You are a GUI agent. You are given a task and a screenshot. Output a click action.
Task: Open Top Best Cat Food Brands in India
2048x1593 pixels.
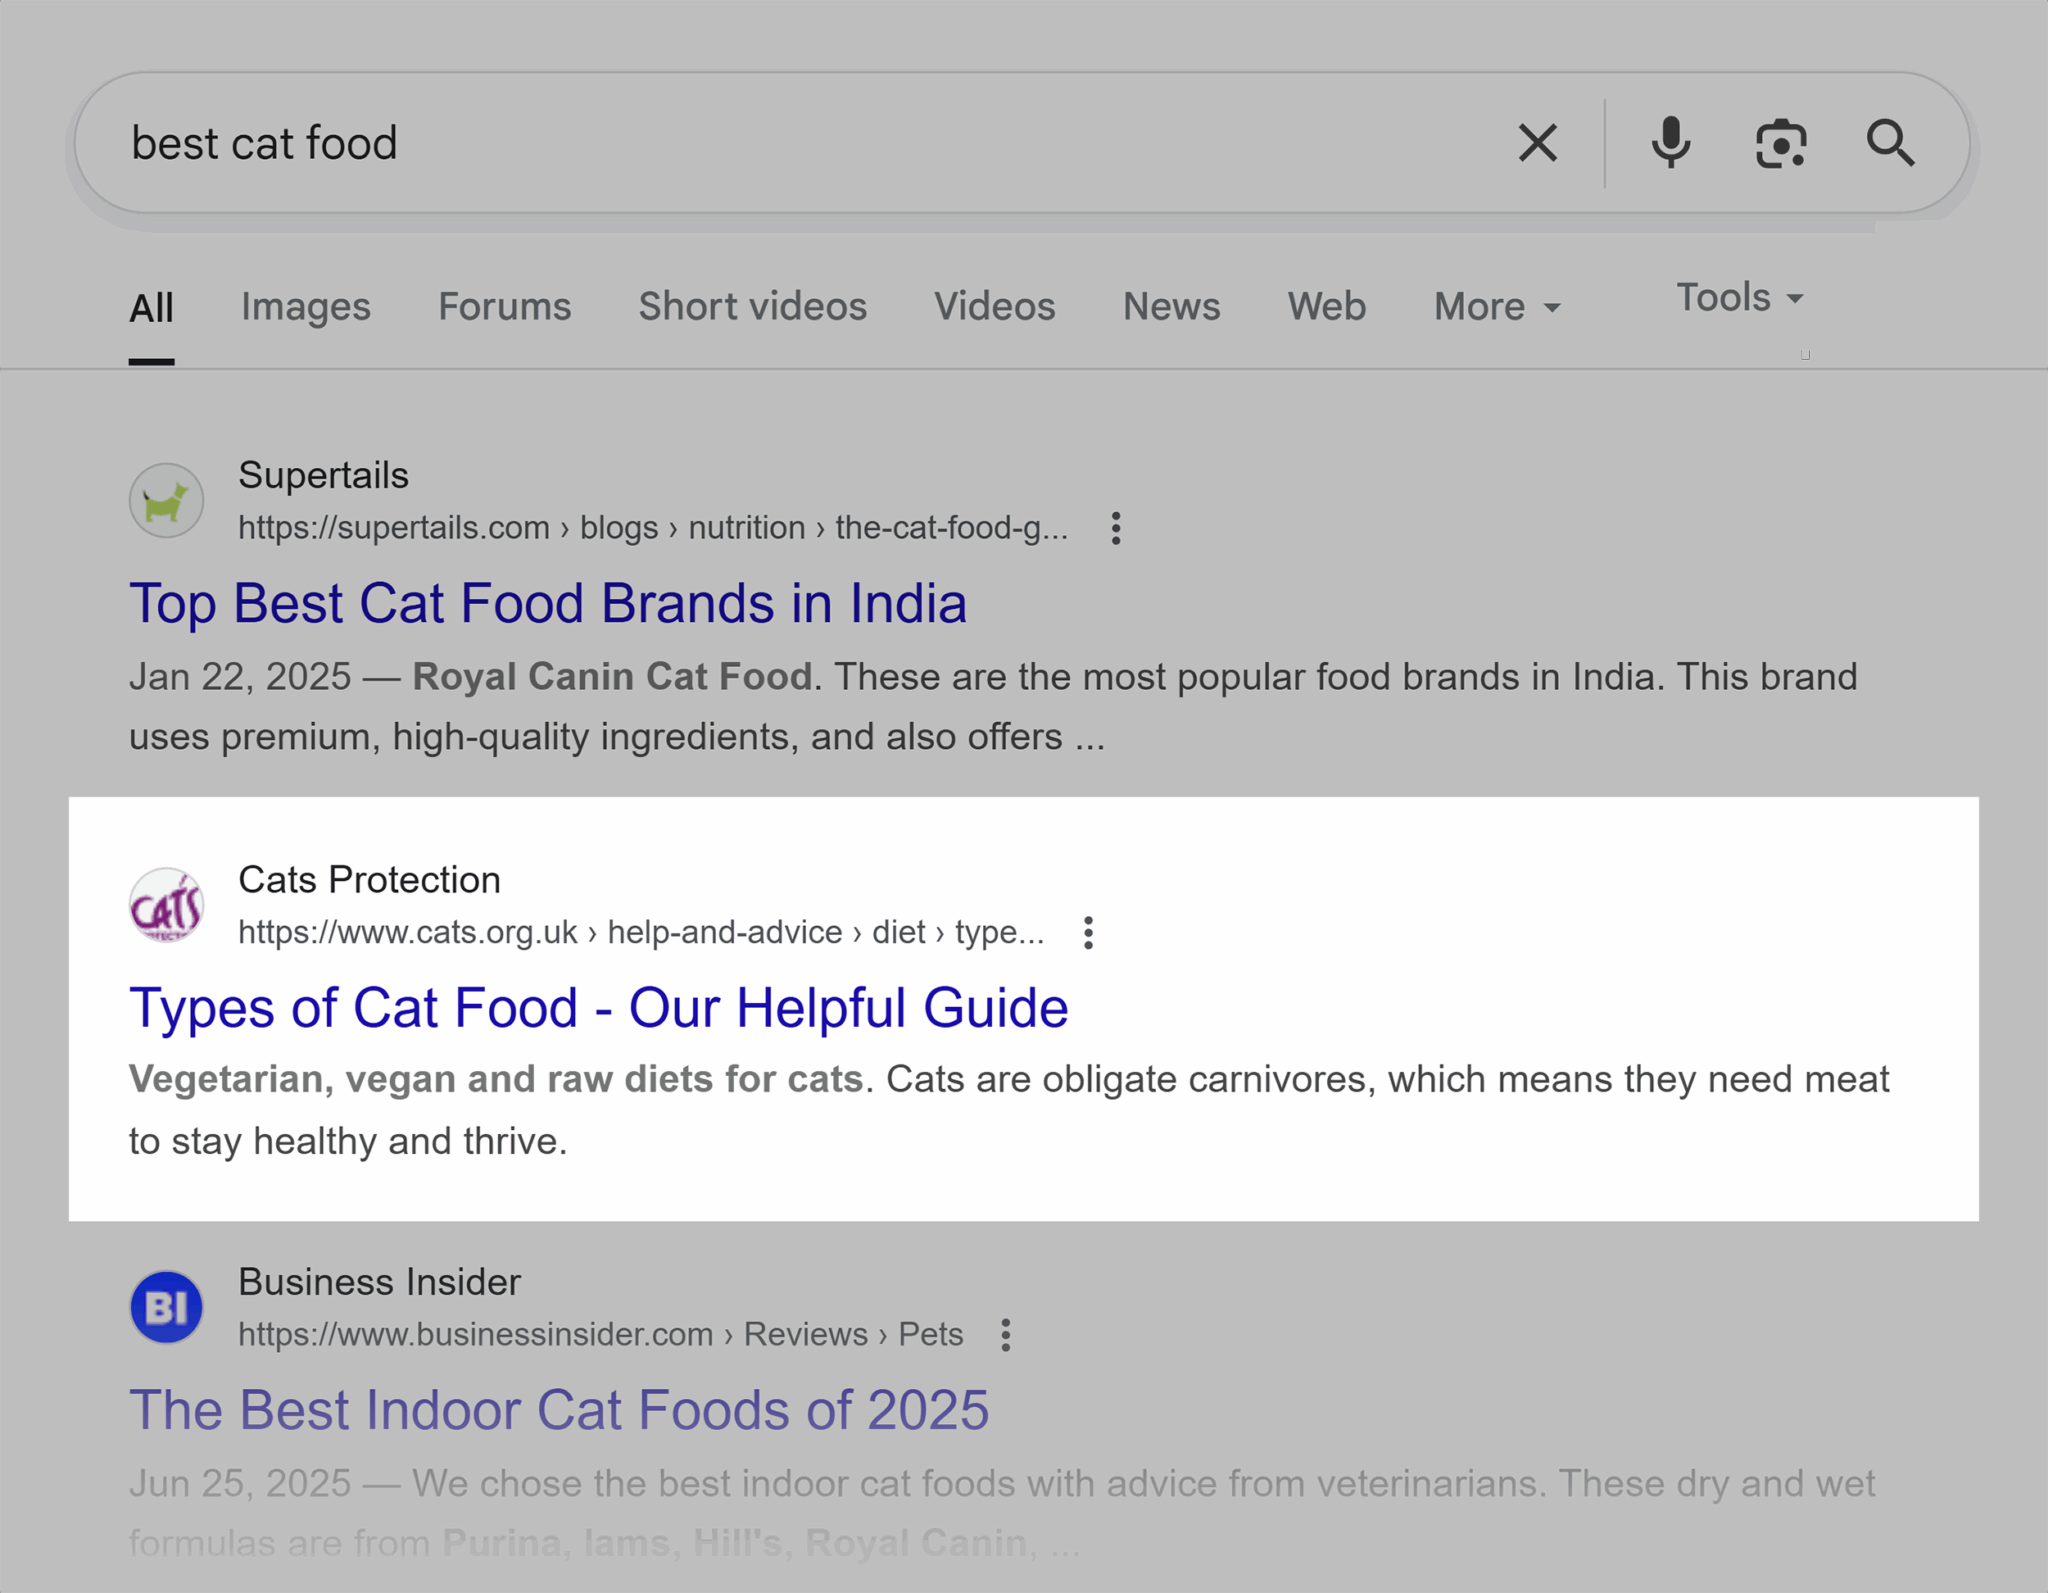pyautogui.click(x=548, y=603)
